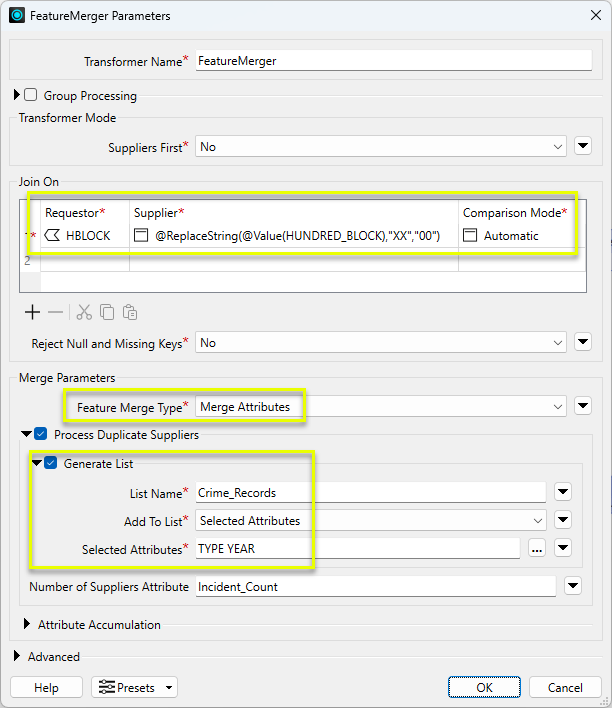Click the ellipsis button for Selected Attributes
612x708 pixels.
(x=536, y=548)
